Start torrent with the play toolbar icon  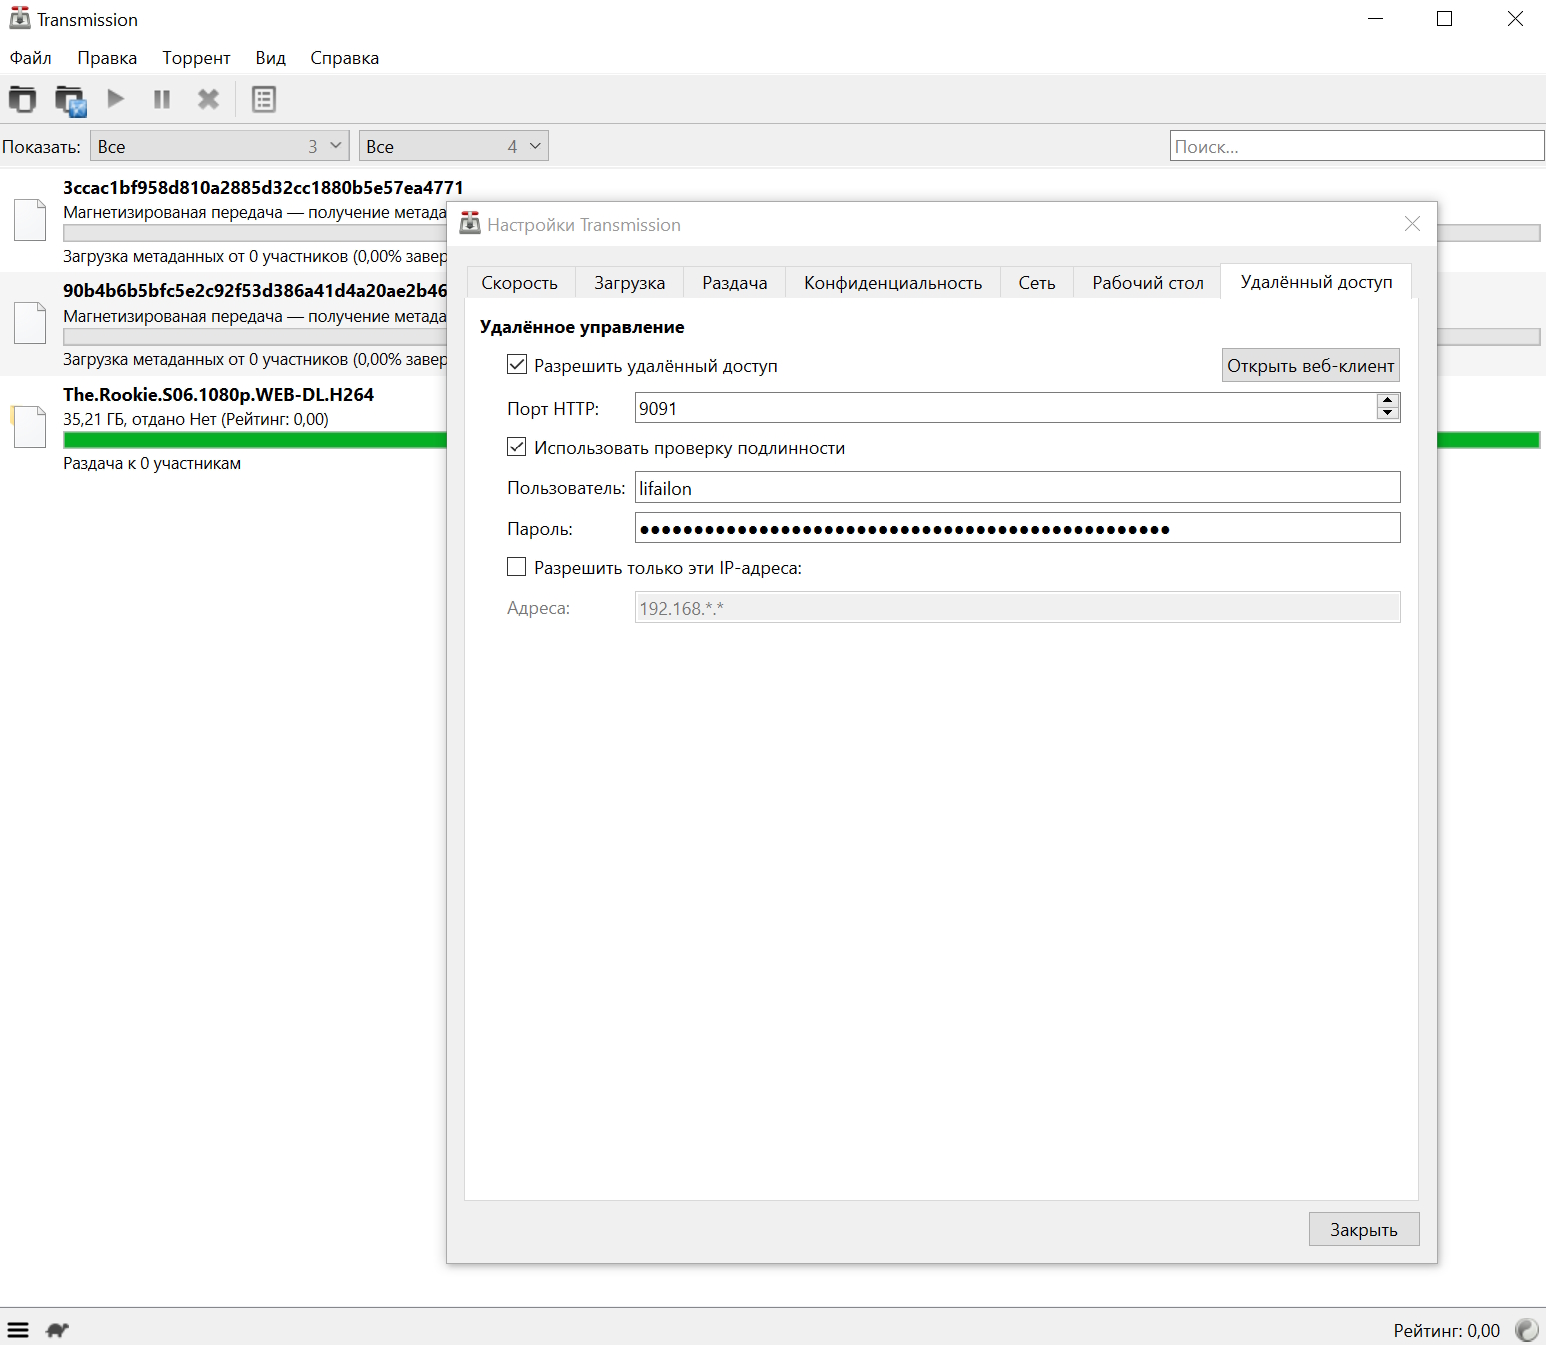(x=116, y=98)
